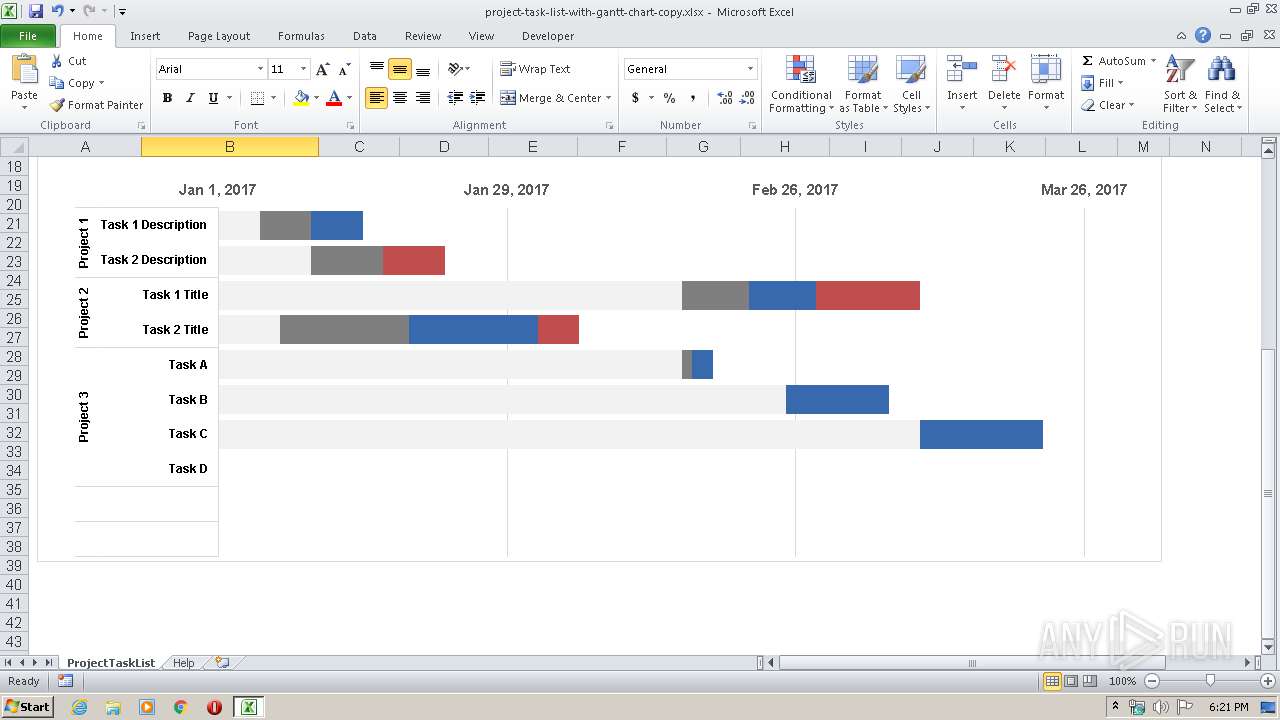Image resolution: width=1280 pixels, height=720 pixels.
Task: Toggle Align Text Left
Action: click(377, 98)
